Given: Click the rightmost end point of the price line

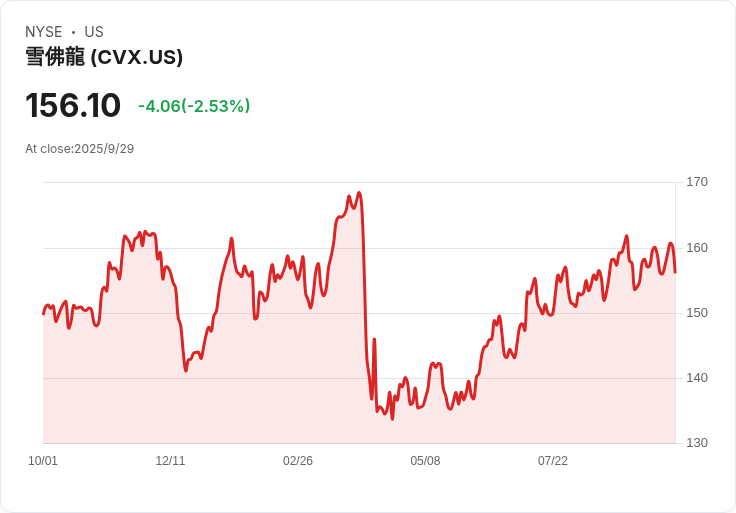Looking at the screenshot, I should coord(675,272).
